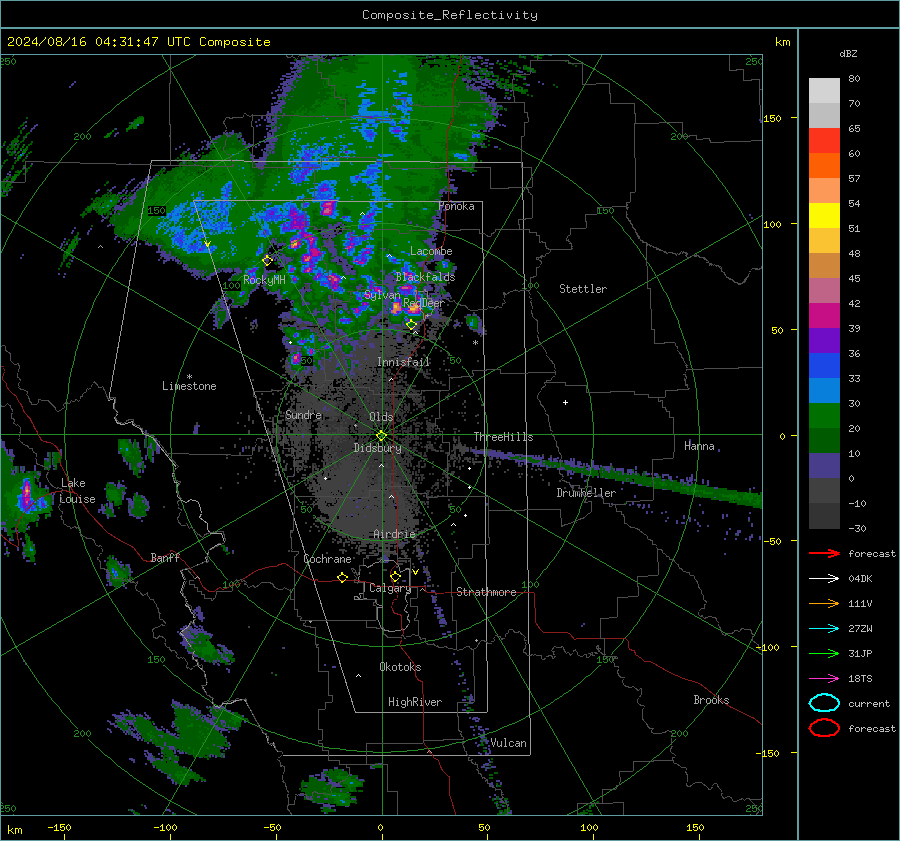Click the Sylvan town label
900x841 pixels.
pos(382,295)
